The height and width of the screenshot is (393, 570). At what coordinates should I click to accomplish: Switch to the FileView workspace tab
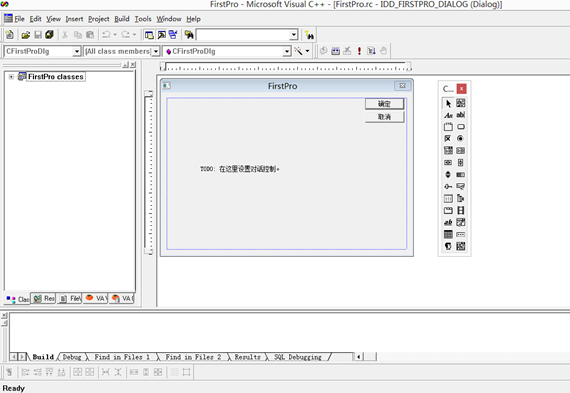coord(70,298)
